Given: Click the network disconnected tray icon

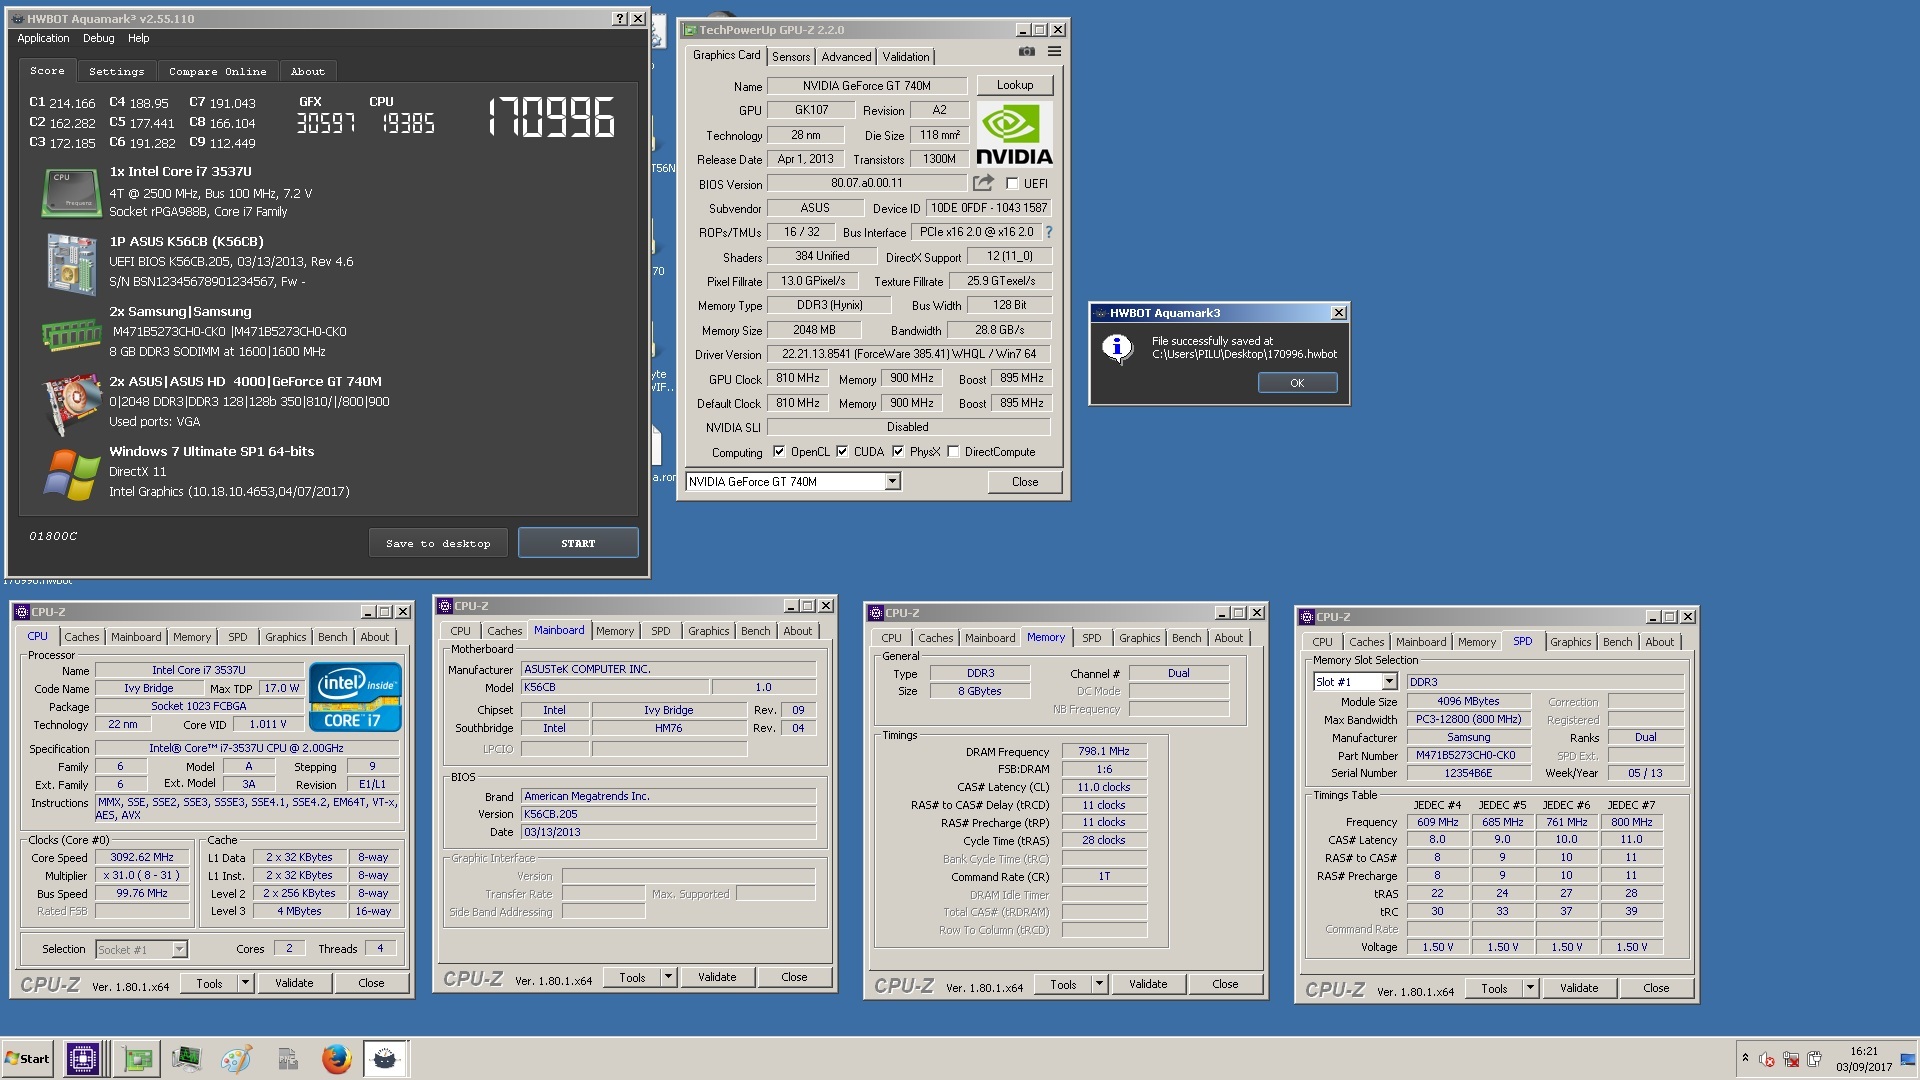Looking at the screenshot, I should 1791,1059.
